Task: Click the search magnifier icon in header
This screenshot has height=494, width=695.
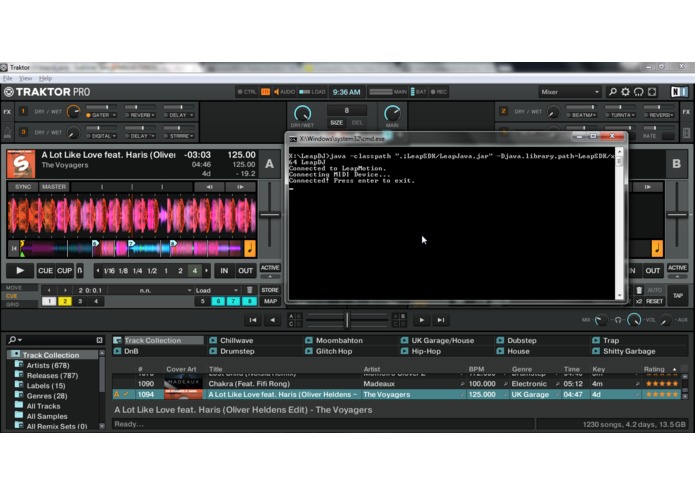Action: (x=613, y=92)
